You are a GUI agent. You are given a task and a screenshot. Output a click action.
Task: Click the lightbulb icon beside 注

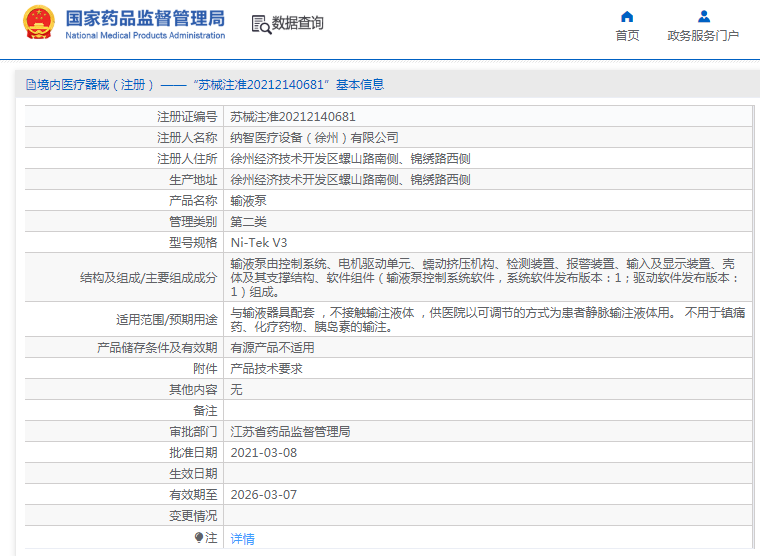[198, 537]
